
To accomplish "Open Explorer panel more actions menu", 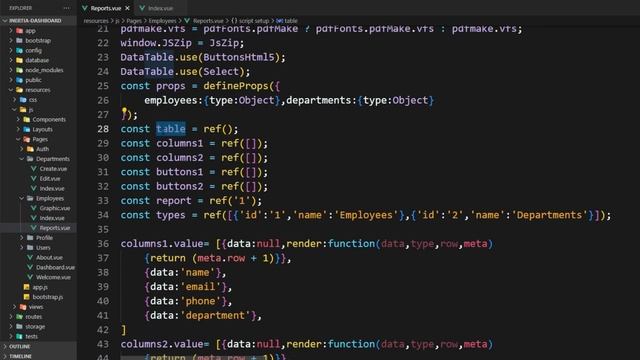I will (67, 8).
